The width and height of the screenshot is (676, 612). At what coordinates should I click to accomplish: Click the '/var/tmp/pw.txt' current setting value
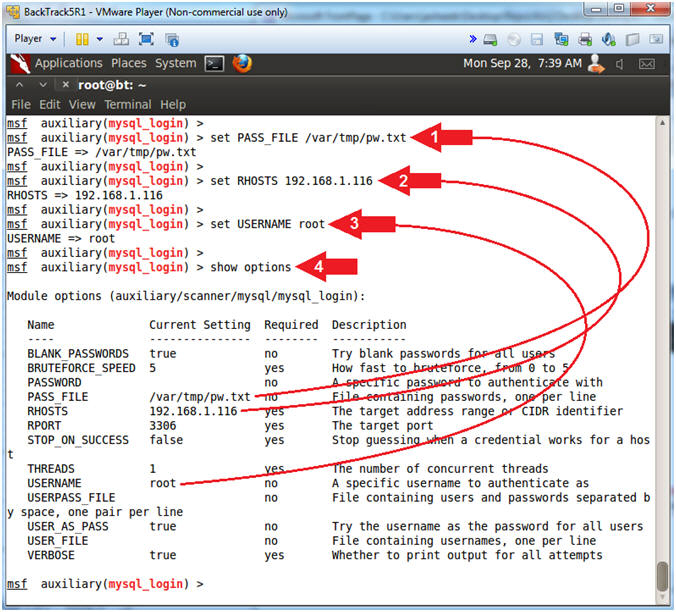pyautogui.click(x=200, y=397)
